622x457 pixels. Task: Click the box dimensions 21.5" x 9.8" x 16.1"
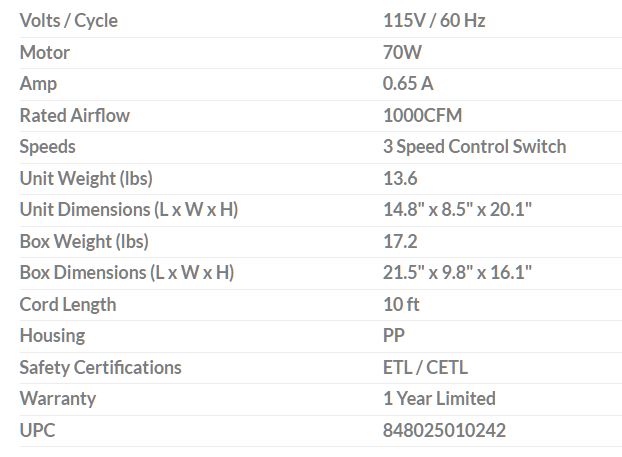pyautogui.click(x=457, y=273)
